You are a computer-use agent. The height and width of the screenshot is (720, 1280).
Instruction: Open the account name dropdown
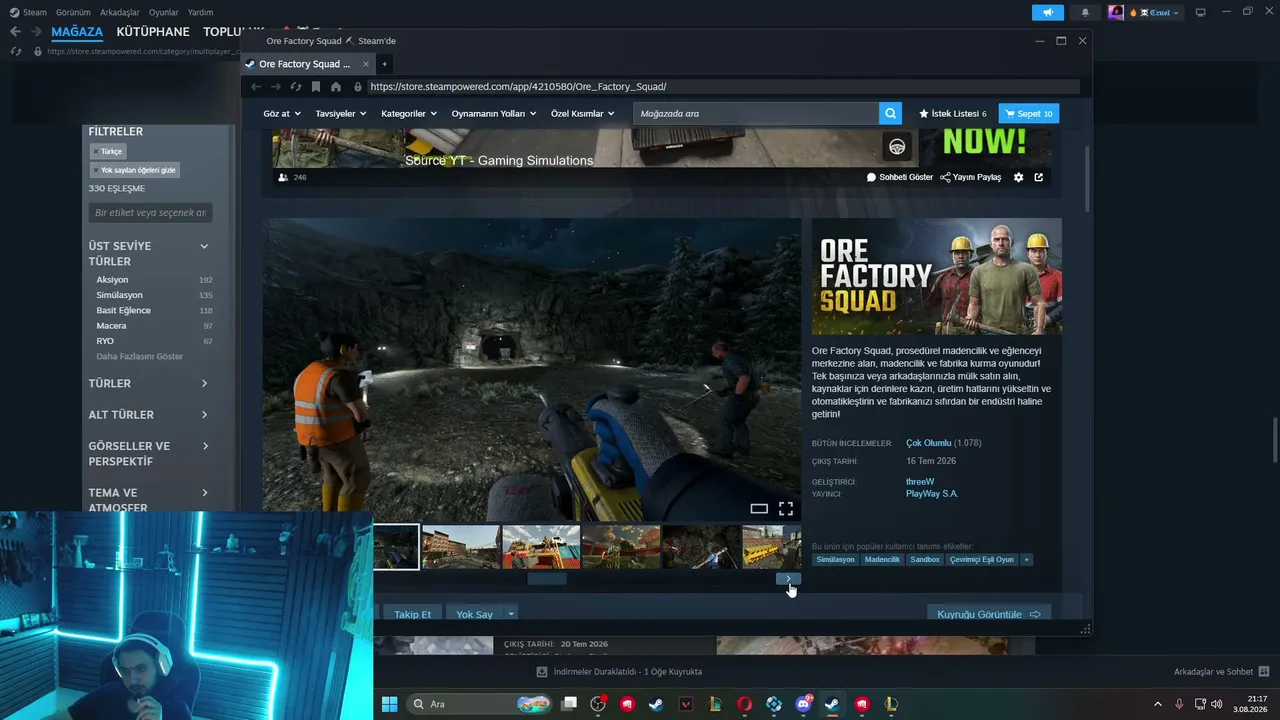1155,13
